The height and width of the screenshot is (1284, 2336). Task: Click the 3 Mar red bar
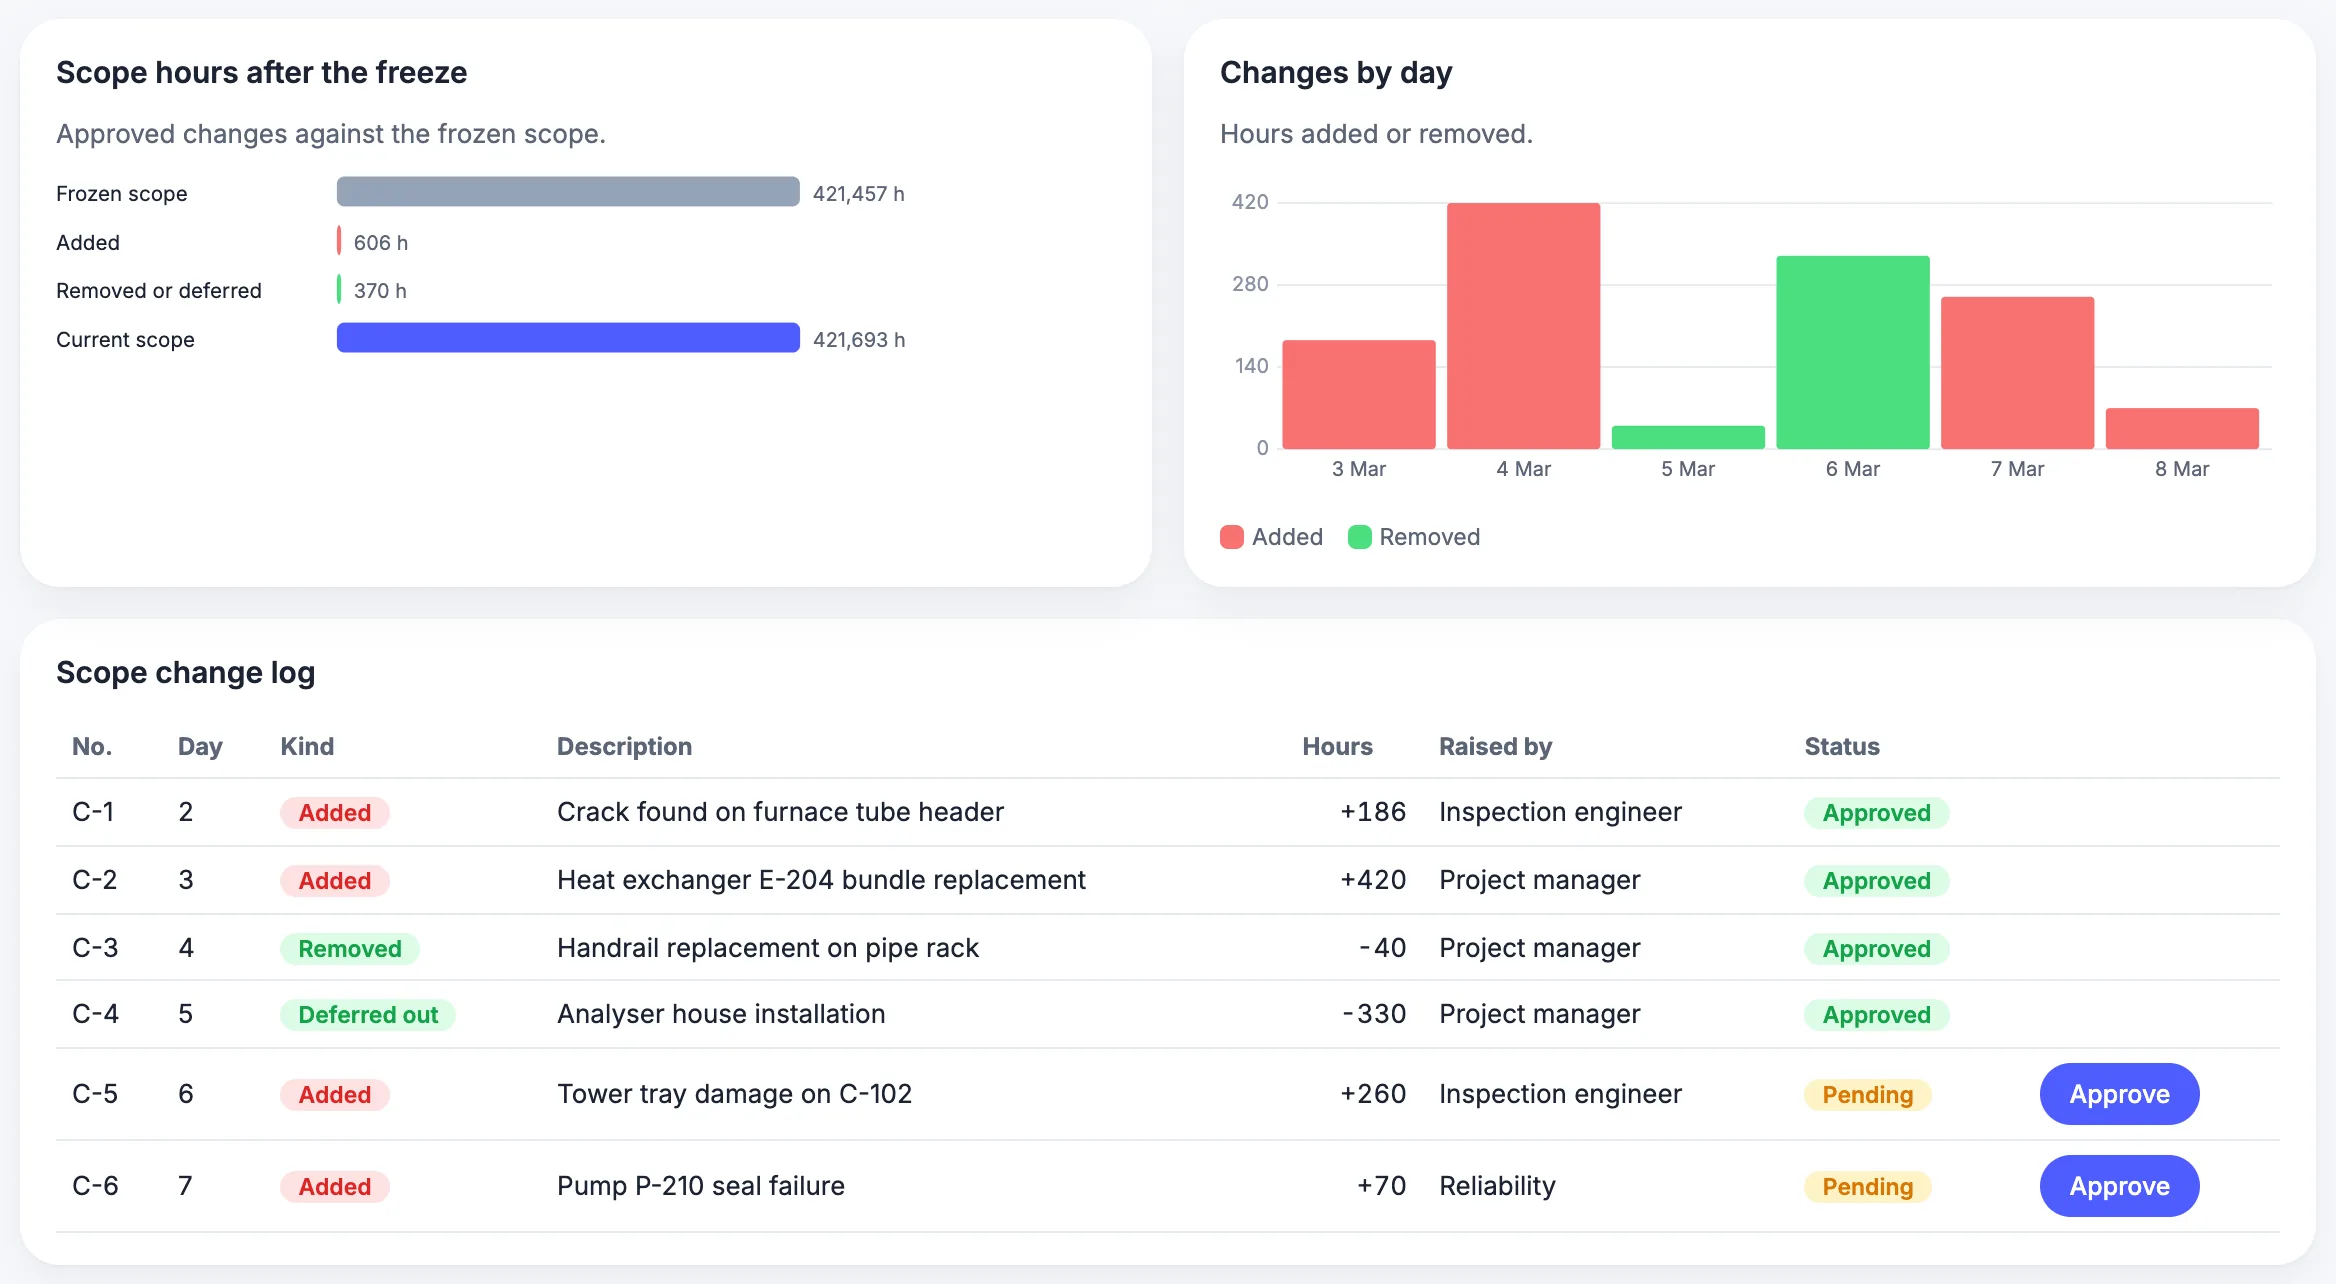click(1359, 394)
